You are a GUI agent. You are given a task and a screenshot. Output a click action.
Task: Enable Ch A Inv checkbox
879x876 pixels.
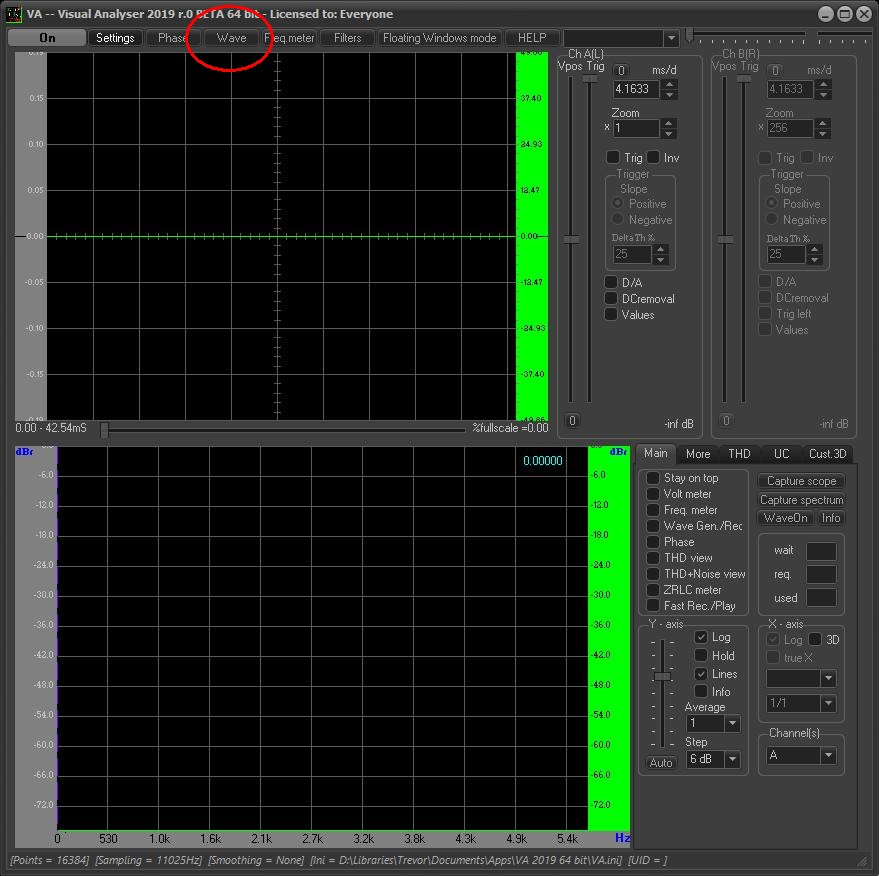(x=653, y=157)
